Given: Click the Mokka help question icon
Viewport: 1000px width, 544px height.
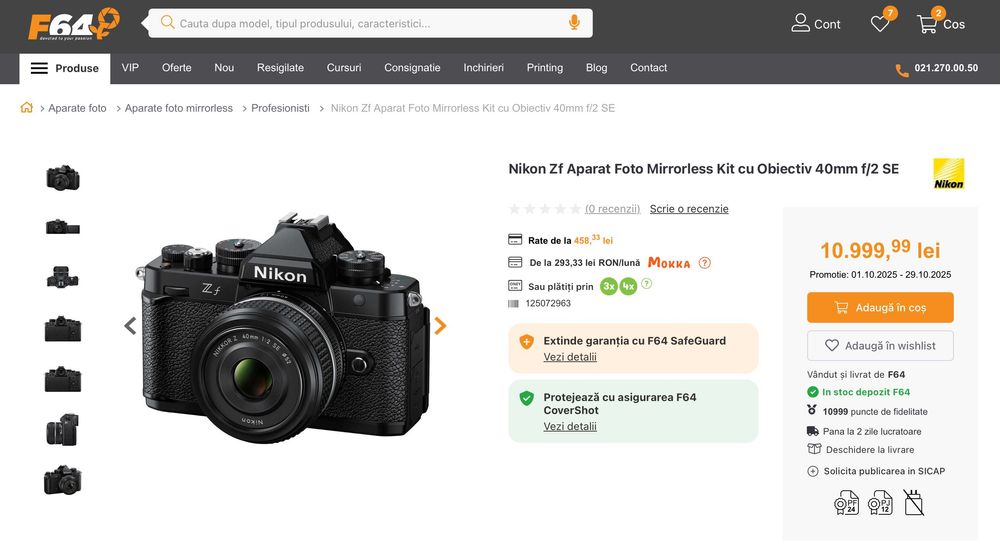Looking at the screenshot, I should (705, 263).
